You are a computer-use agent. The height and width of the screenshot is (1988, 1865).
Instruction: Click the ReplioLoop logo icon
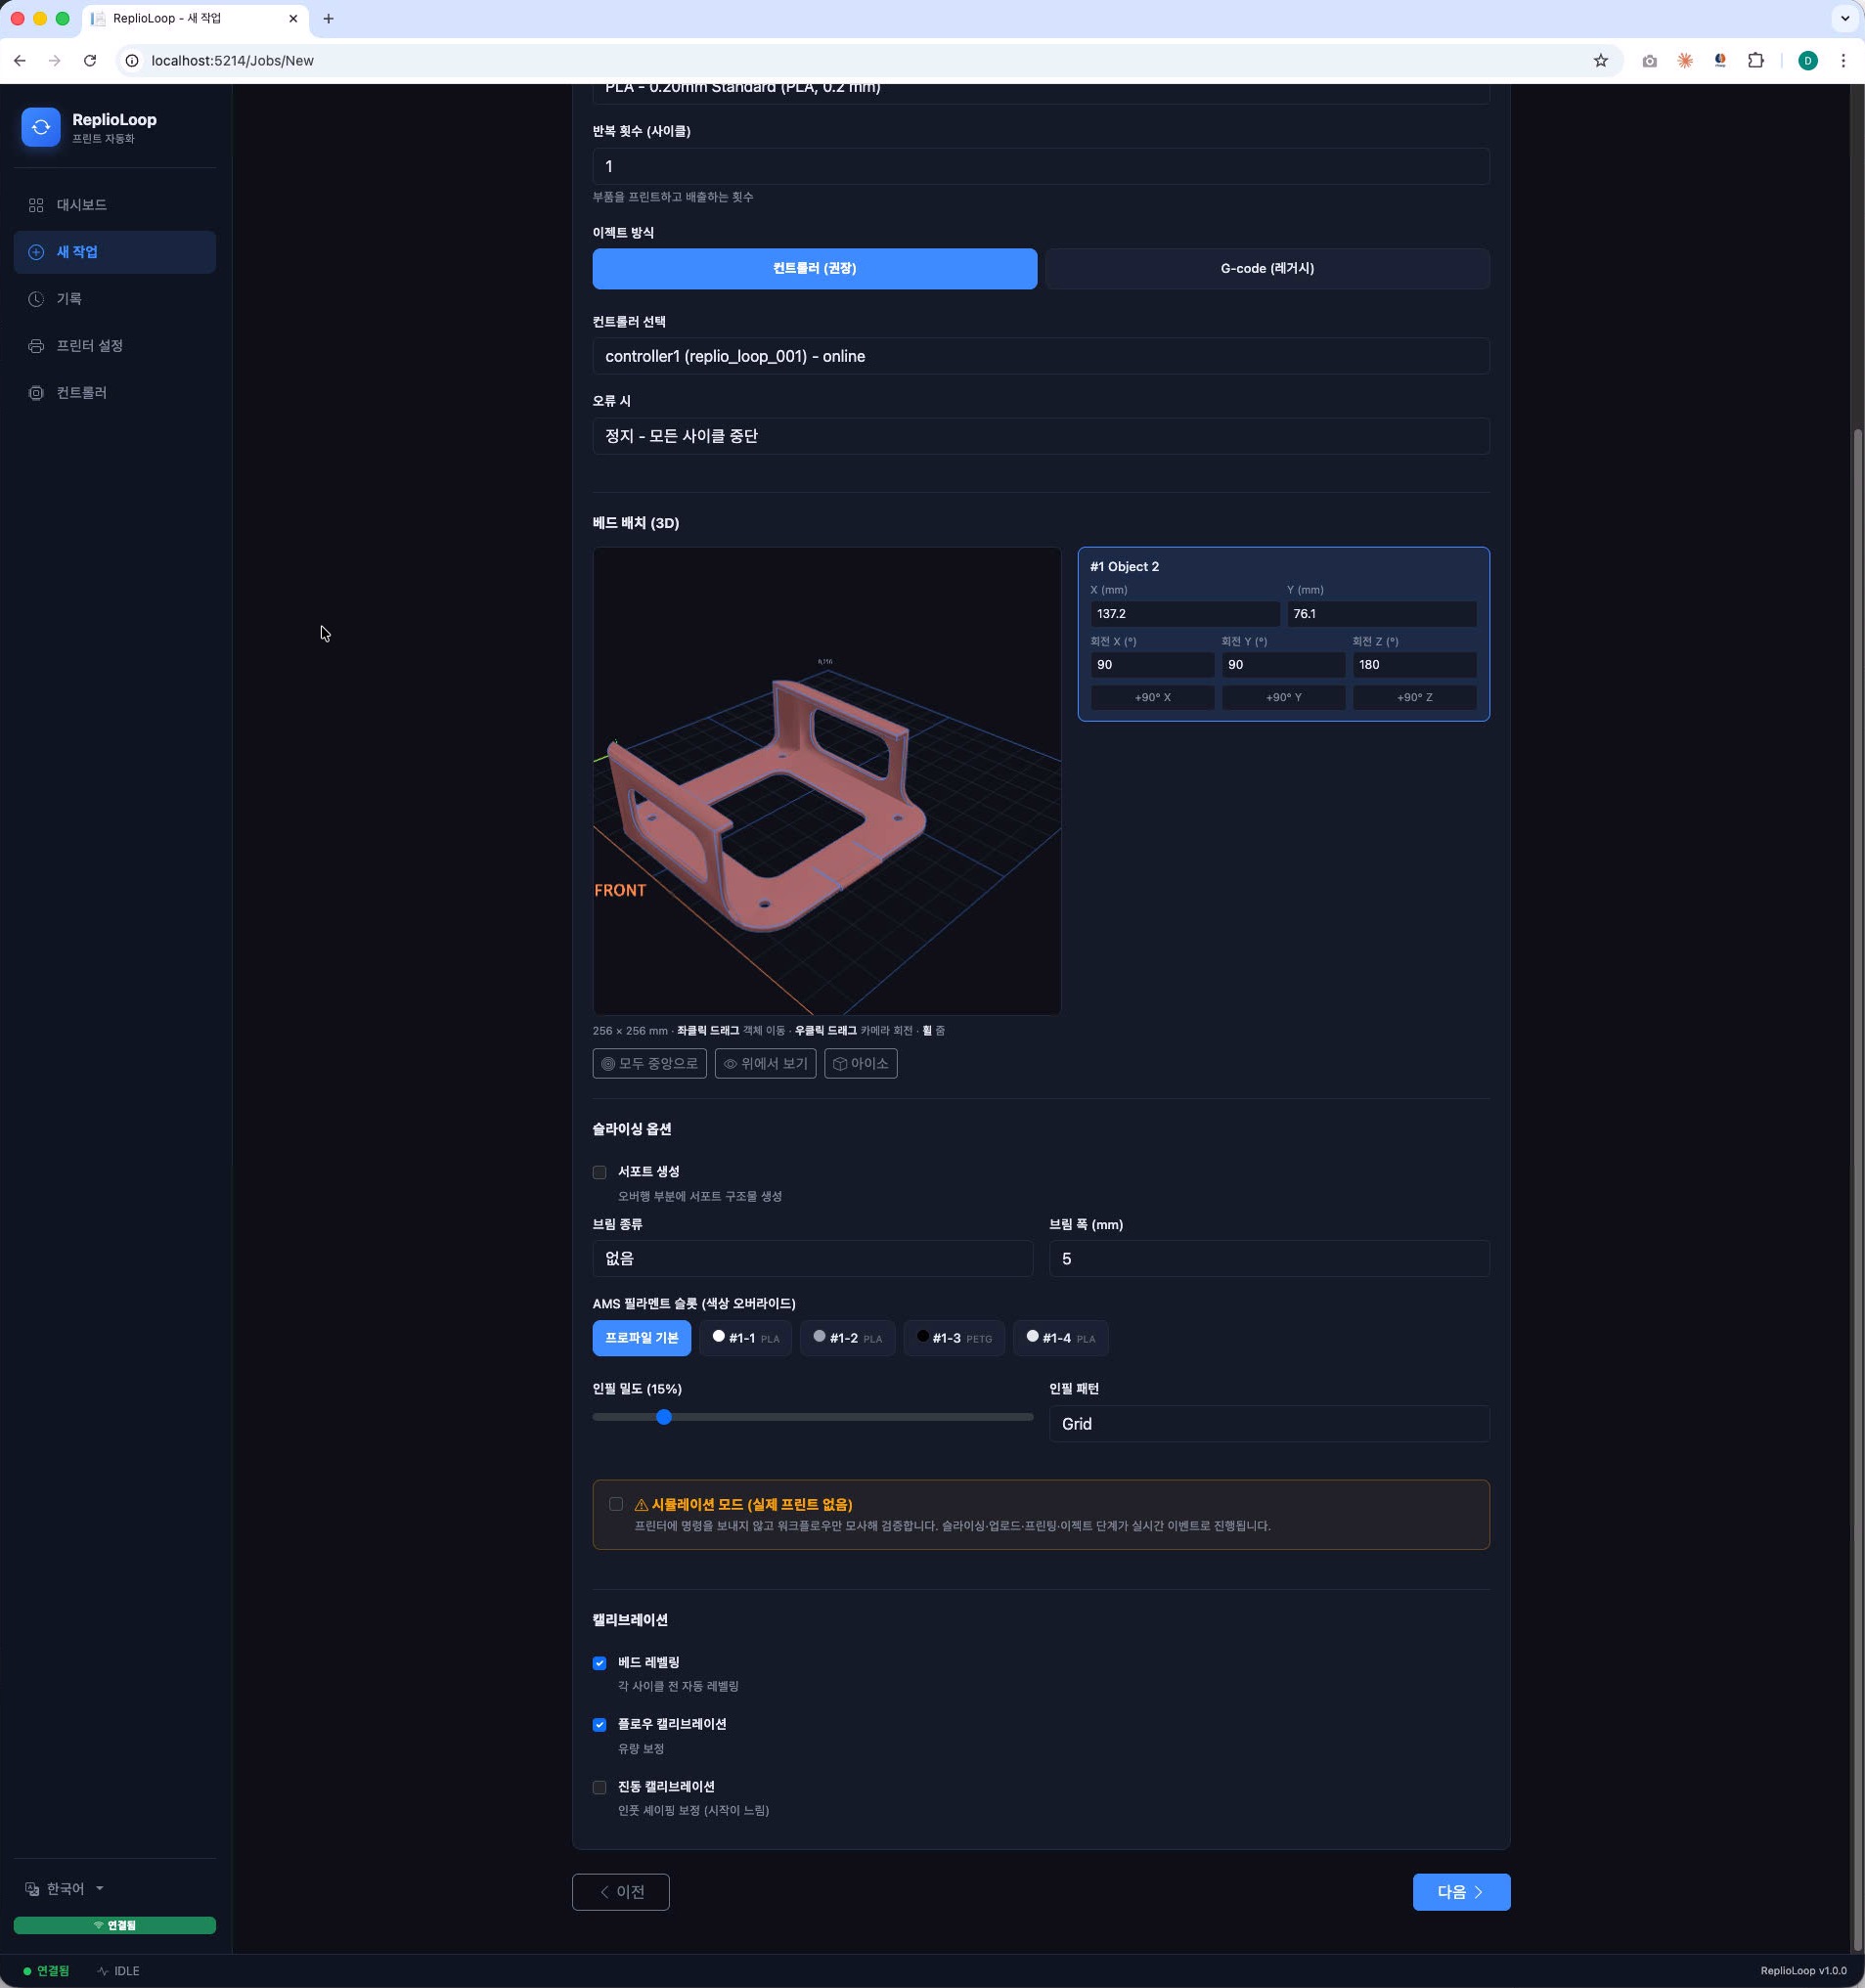[x=41, y=127]
